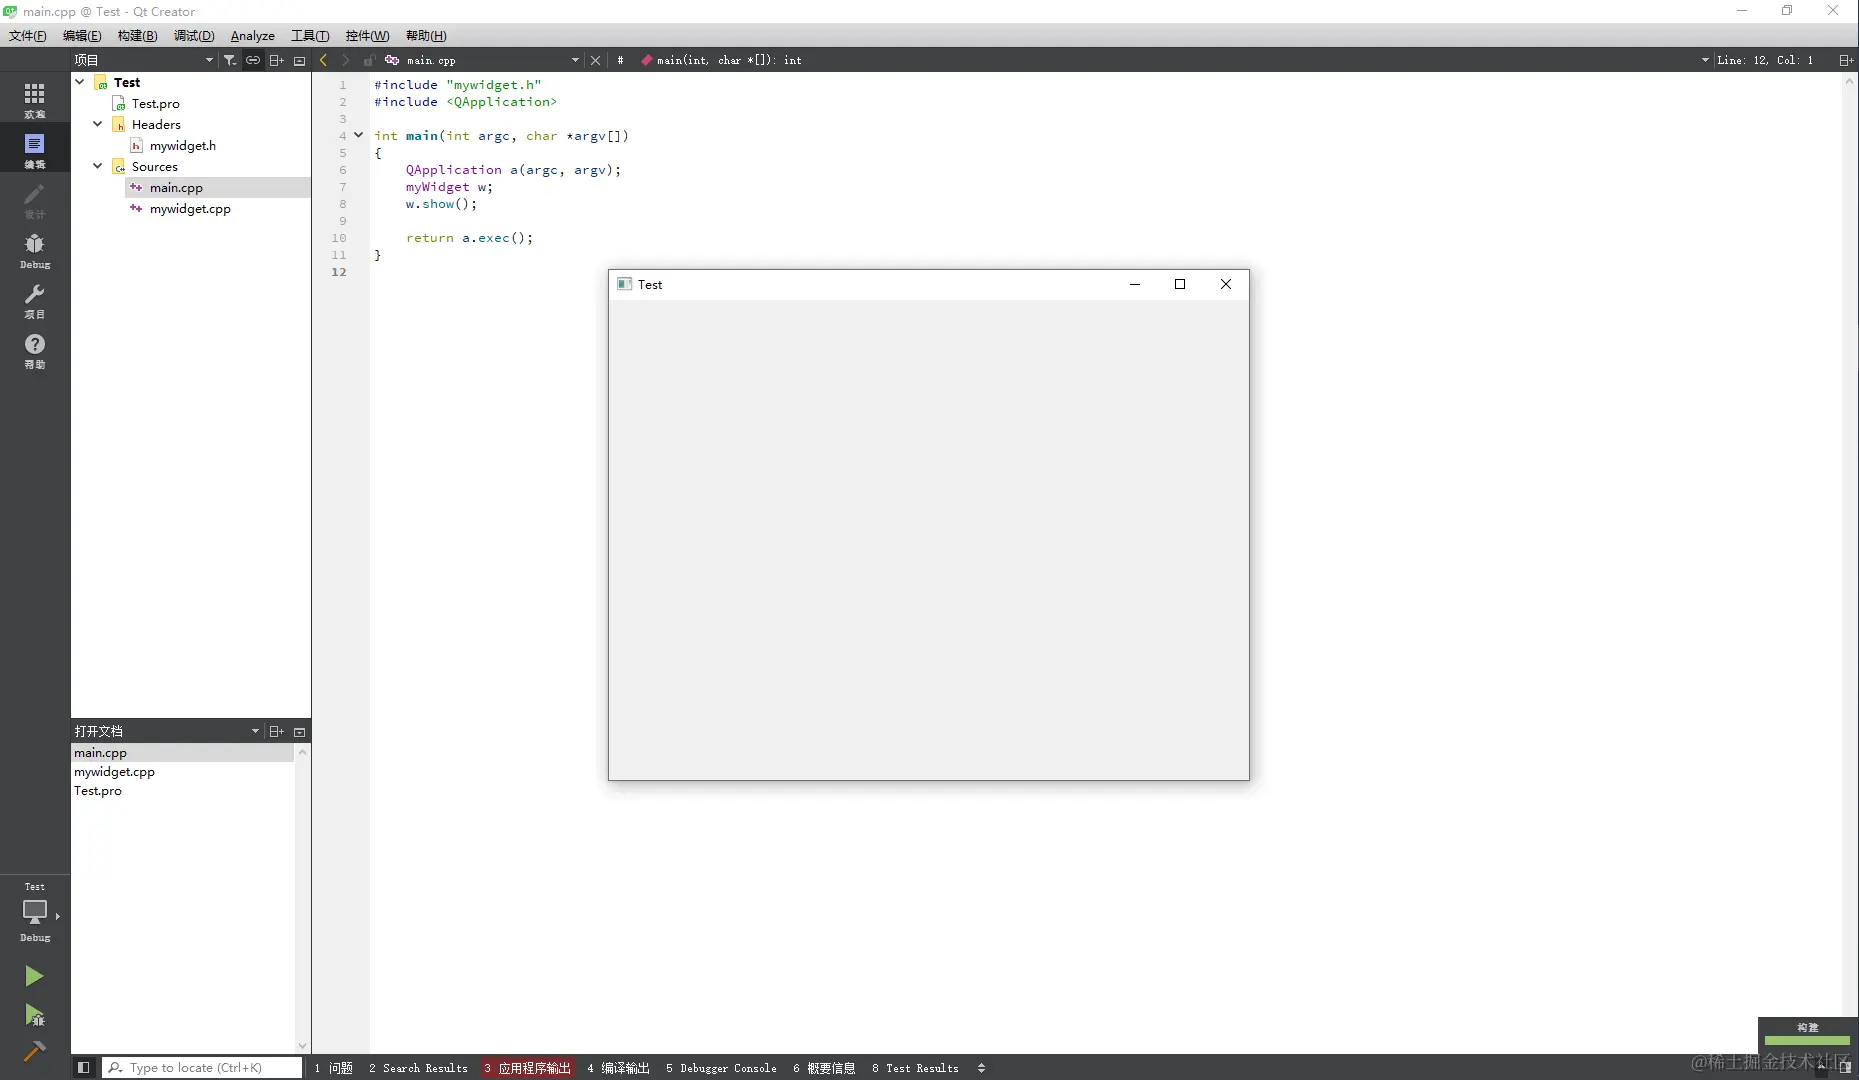This screenshot has height=1080, width=1859.
Task: Start debugging with the run-with-bug button
Action: coord(34,1016)
